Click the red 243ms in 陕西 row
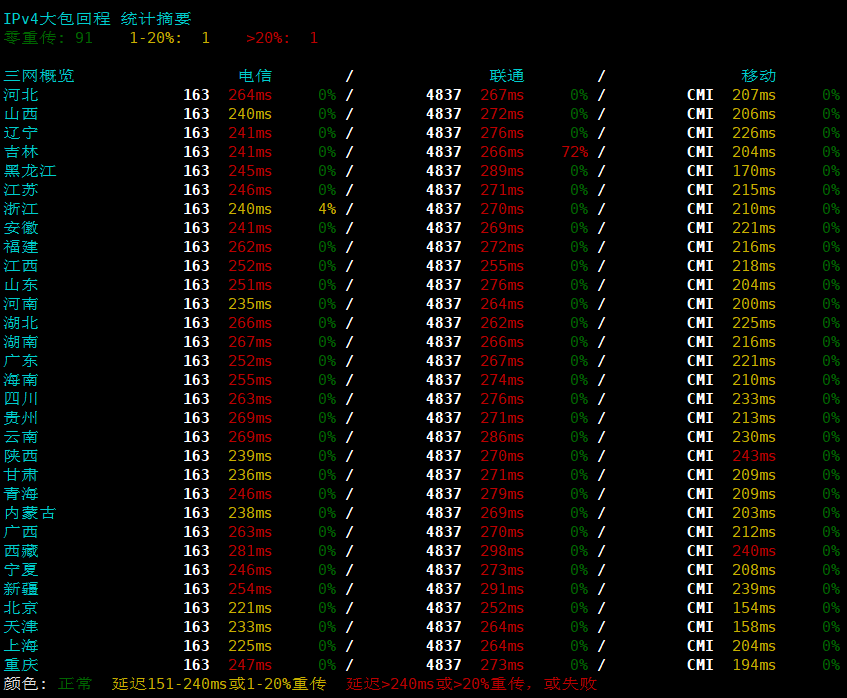Image resolution: width=847 pixels, height=698 pixels. pos(754,456)
